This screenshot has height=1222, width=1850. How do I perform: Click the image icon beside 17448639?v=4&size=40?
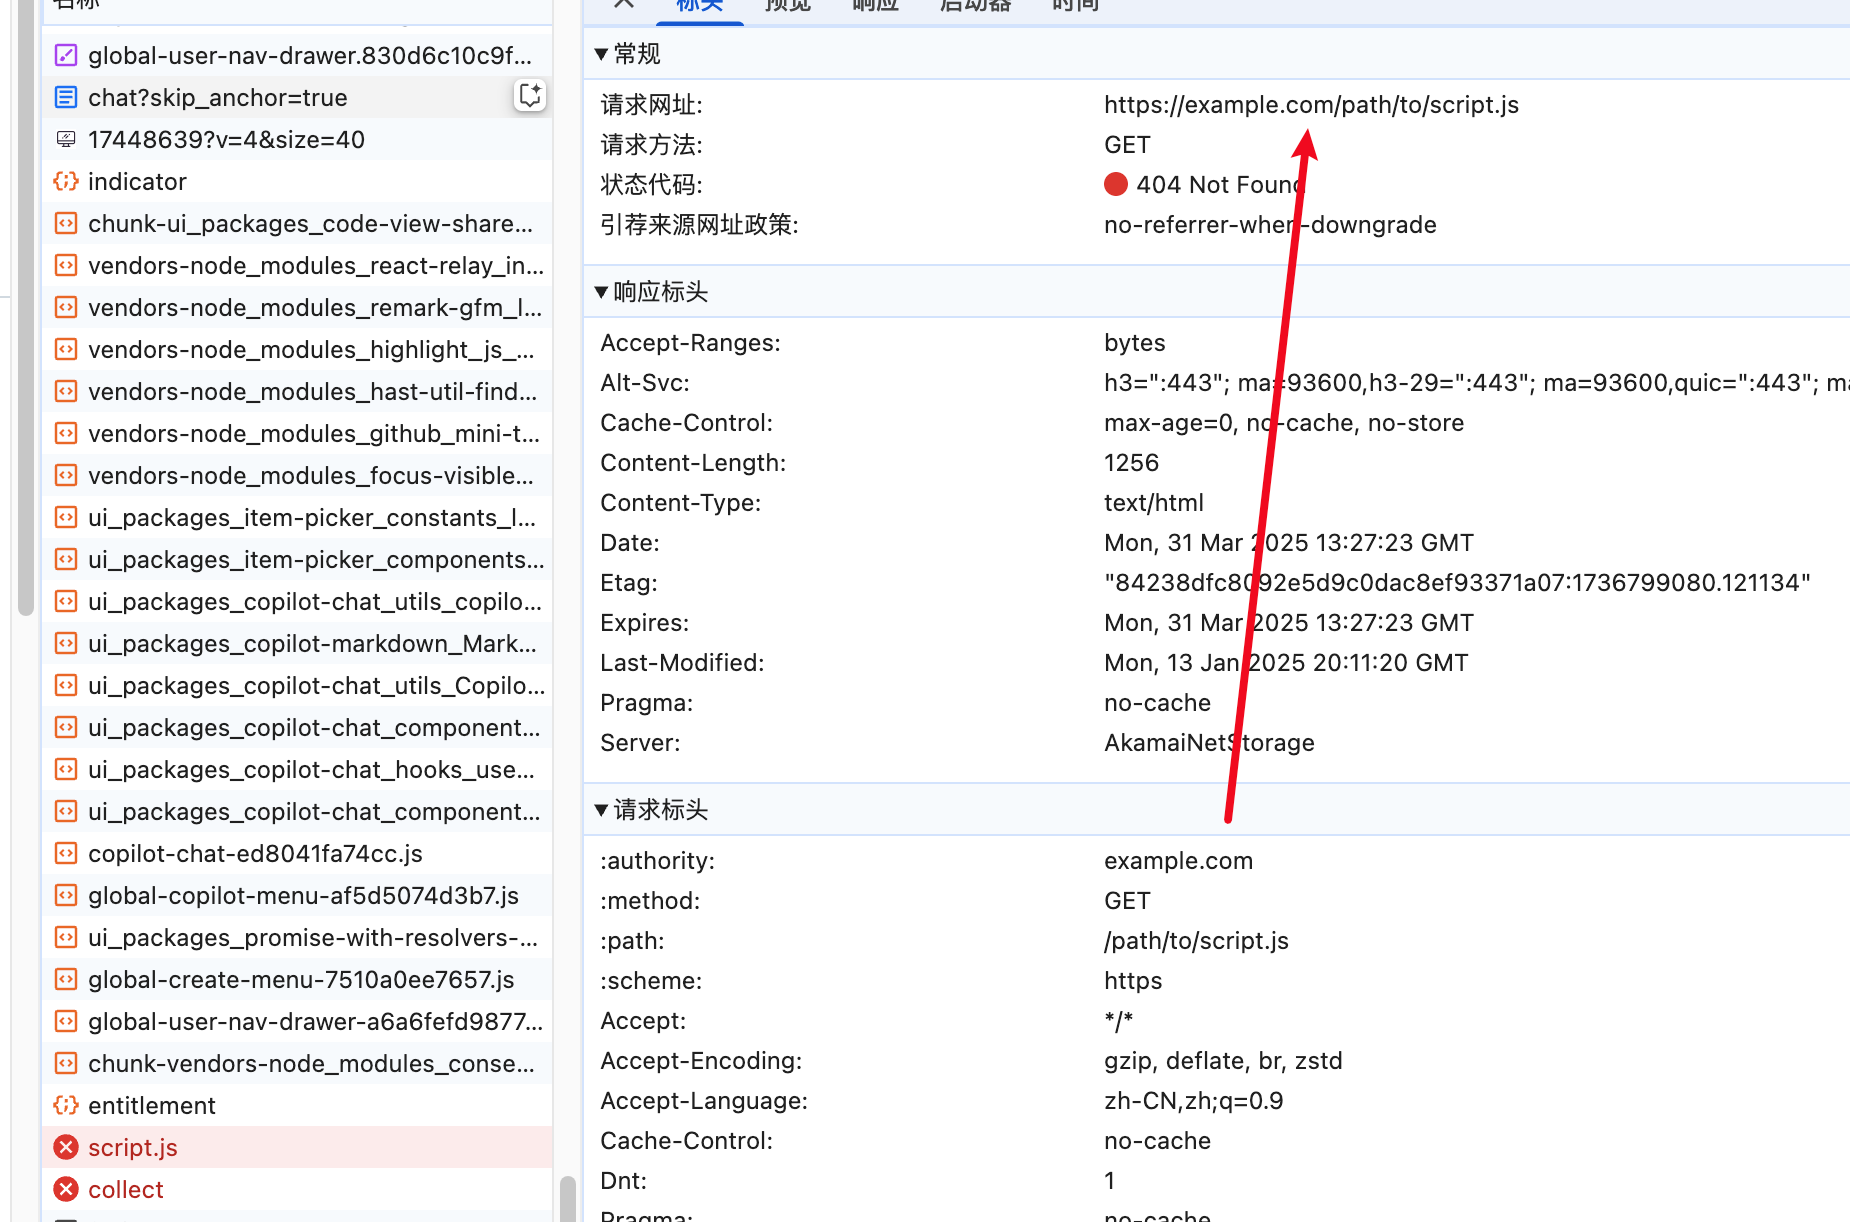(x=66, y=139)
